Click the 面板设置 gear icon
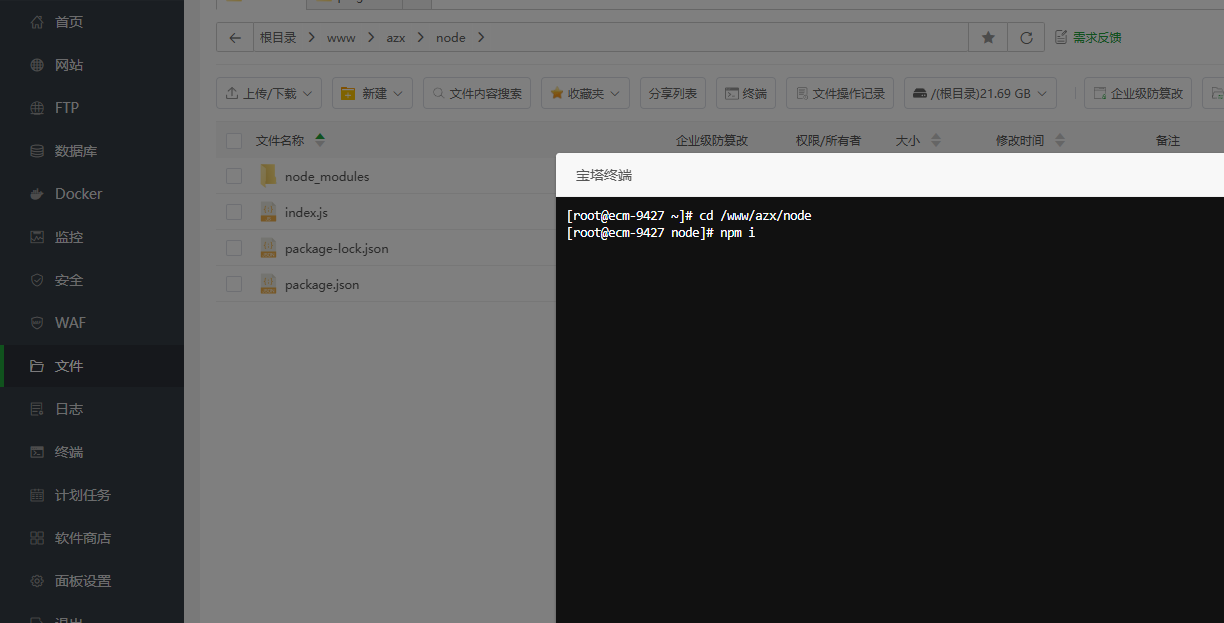 (x=37, y=581)
